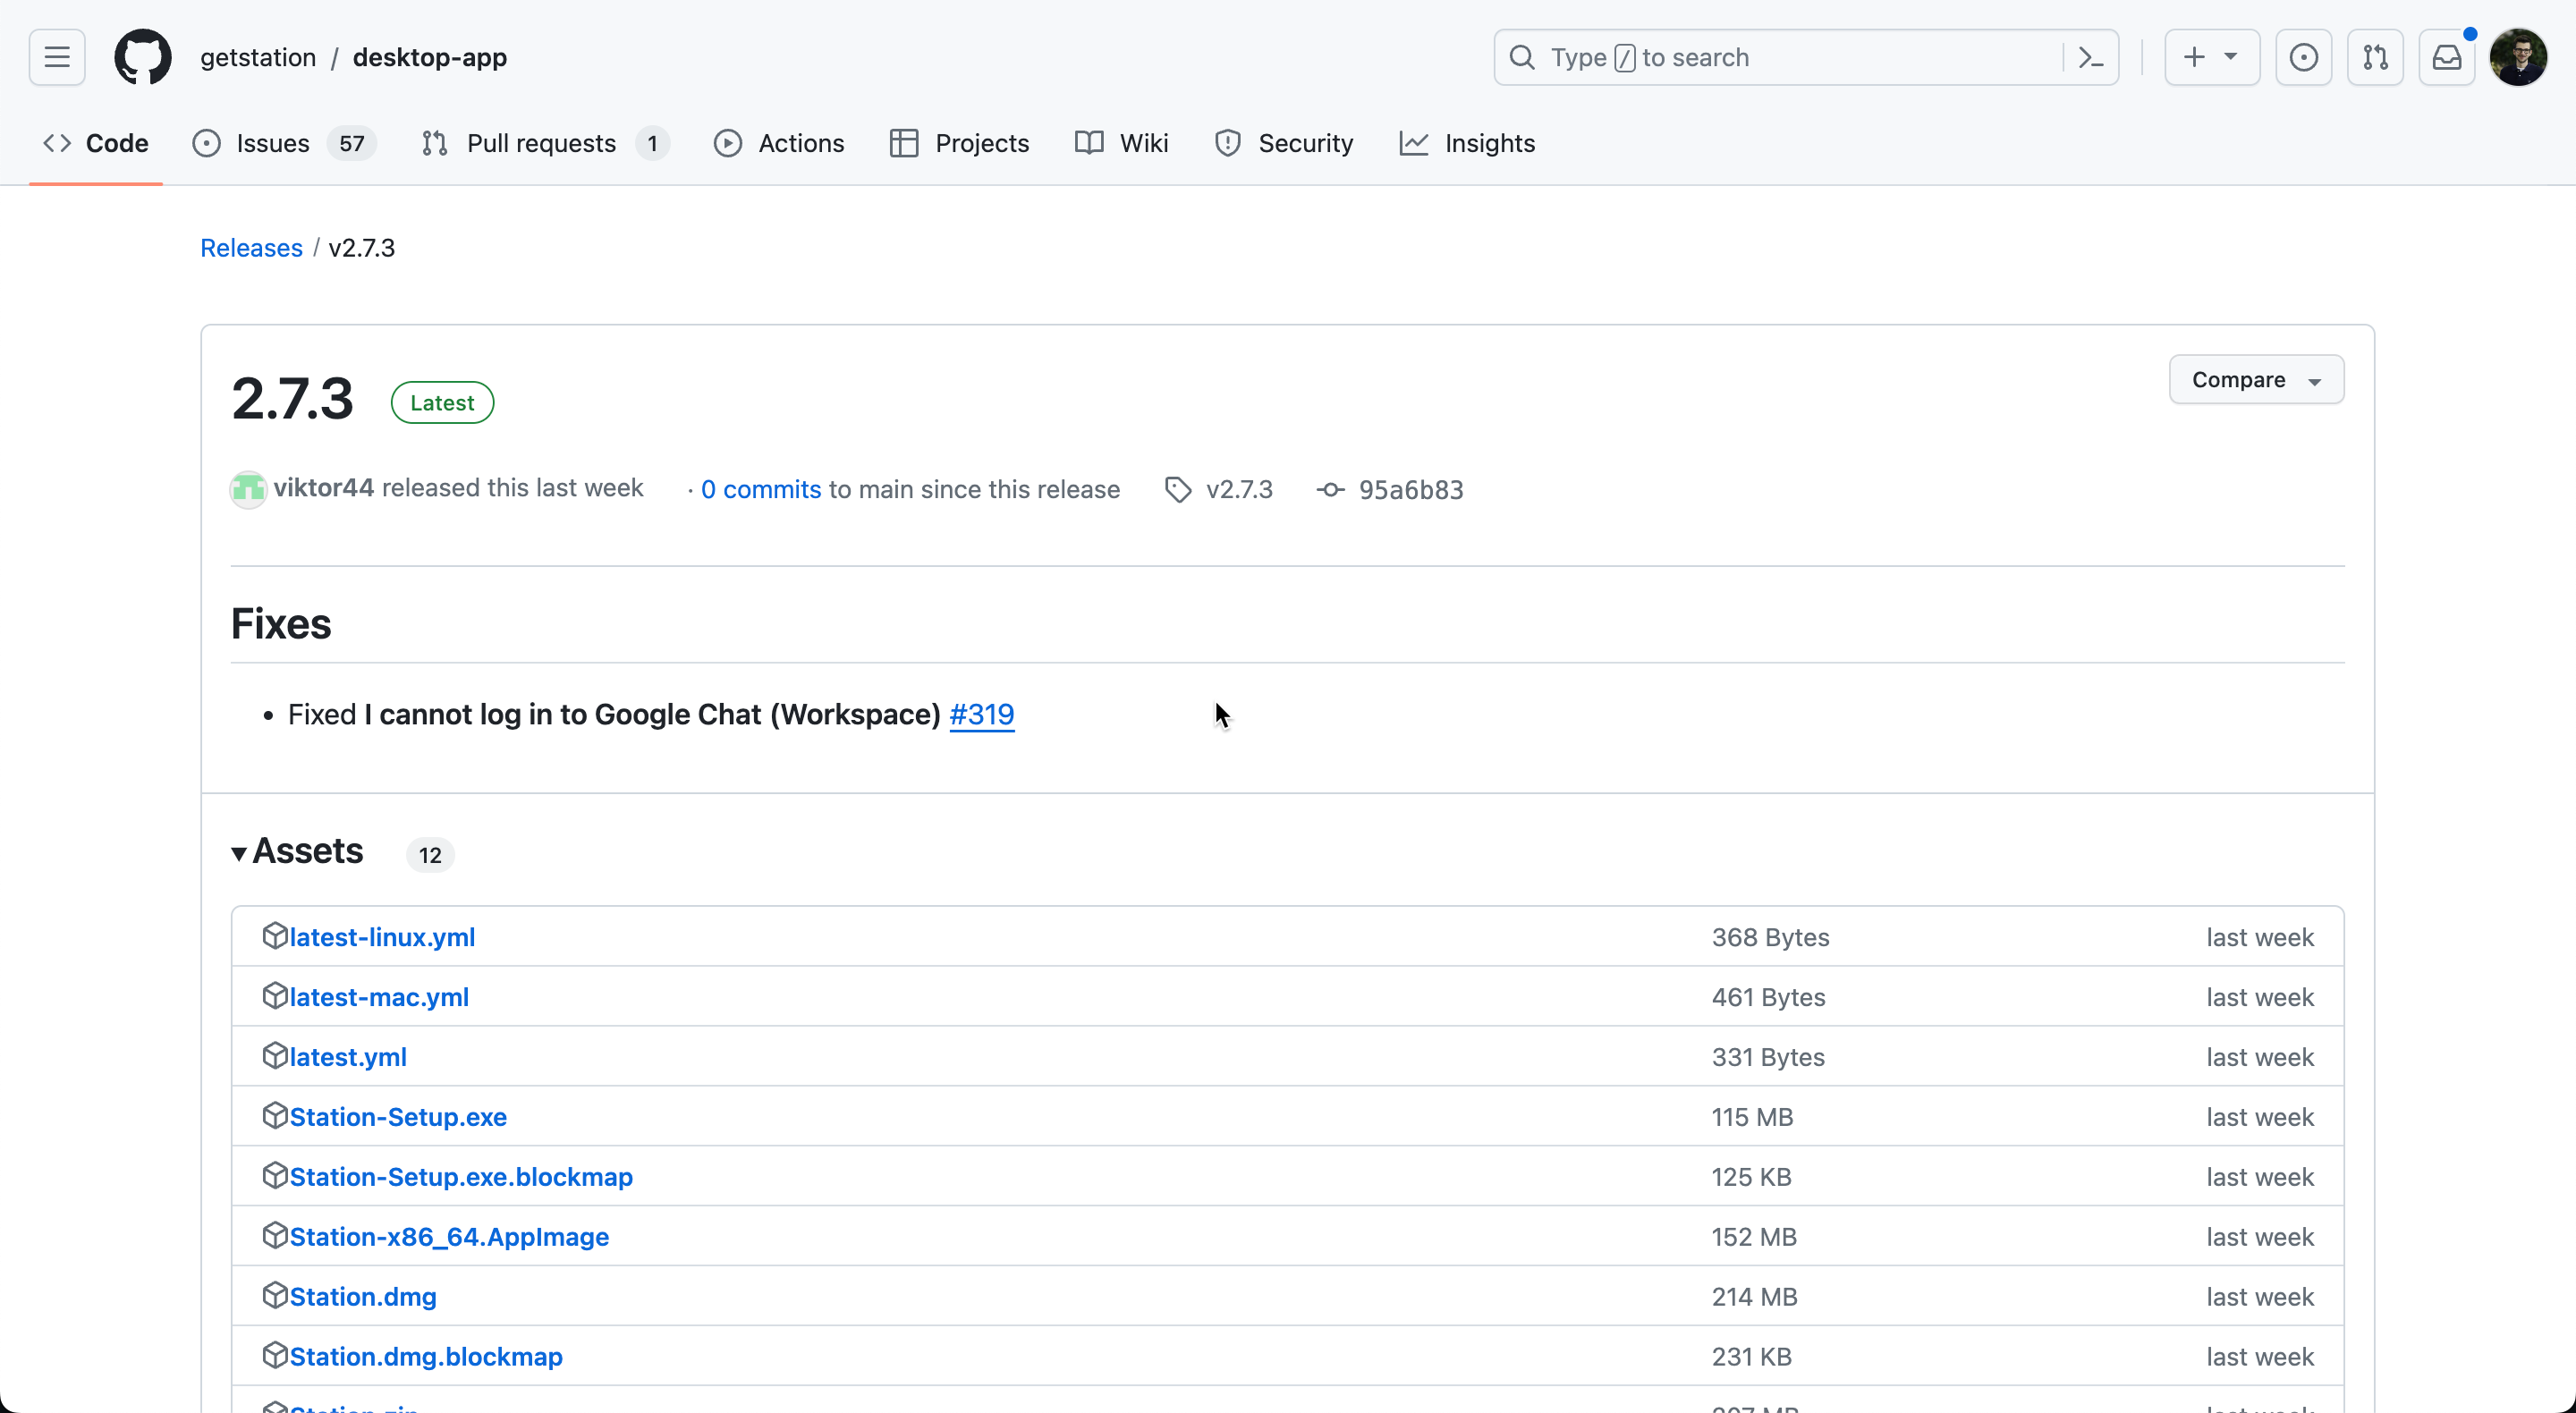The height and width of the screenshot is (1413, 2576).
Task: Click the commit icon next to 95a6b83
Action: point(1330,490)
